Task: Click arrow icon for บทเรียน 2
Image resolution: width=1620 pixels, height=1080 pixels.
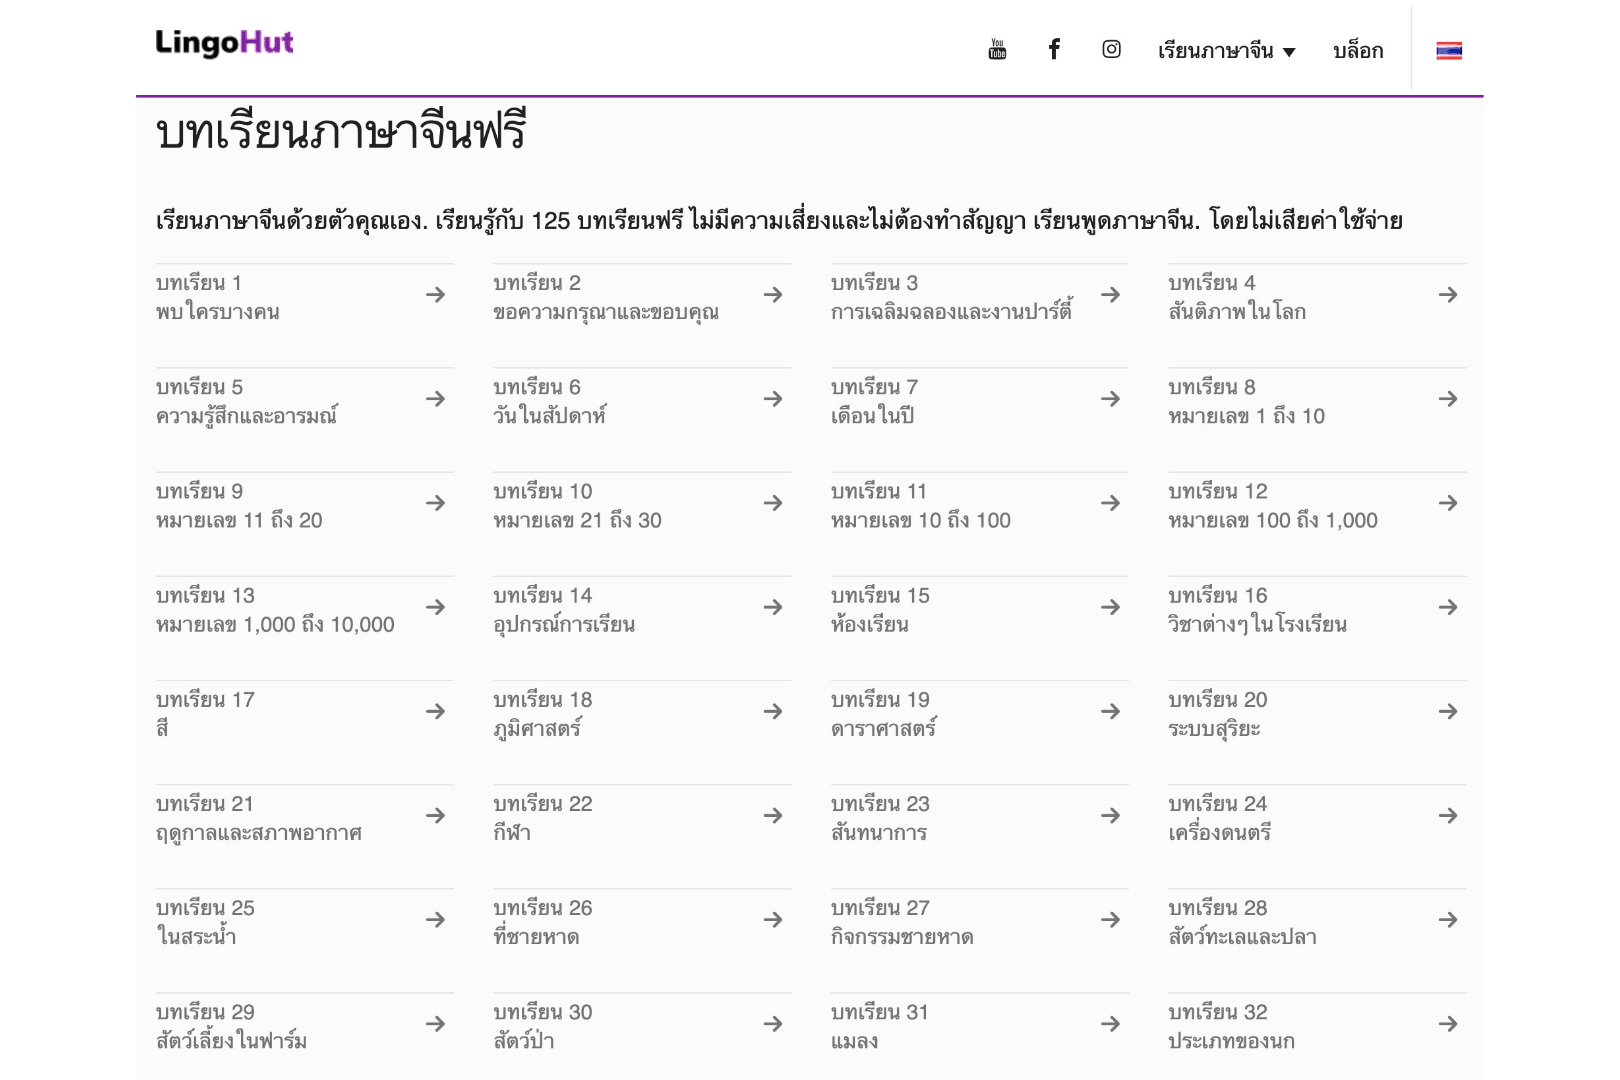Action: [773, 295]
